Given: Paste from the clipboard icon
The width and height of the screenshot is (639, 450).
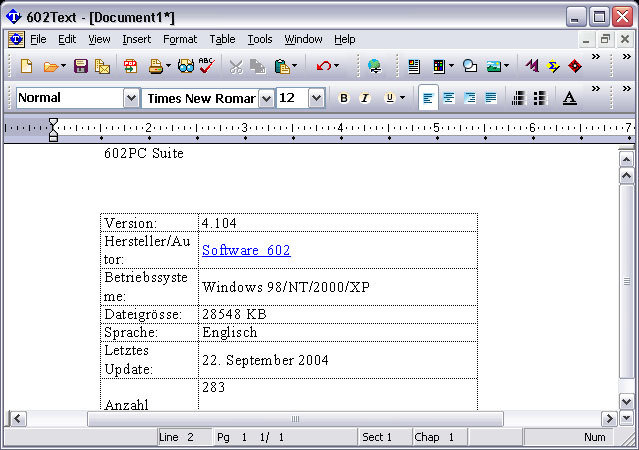Looking at the screenshot, I should 282,66.
